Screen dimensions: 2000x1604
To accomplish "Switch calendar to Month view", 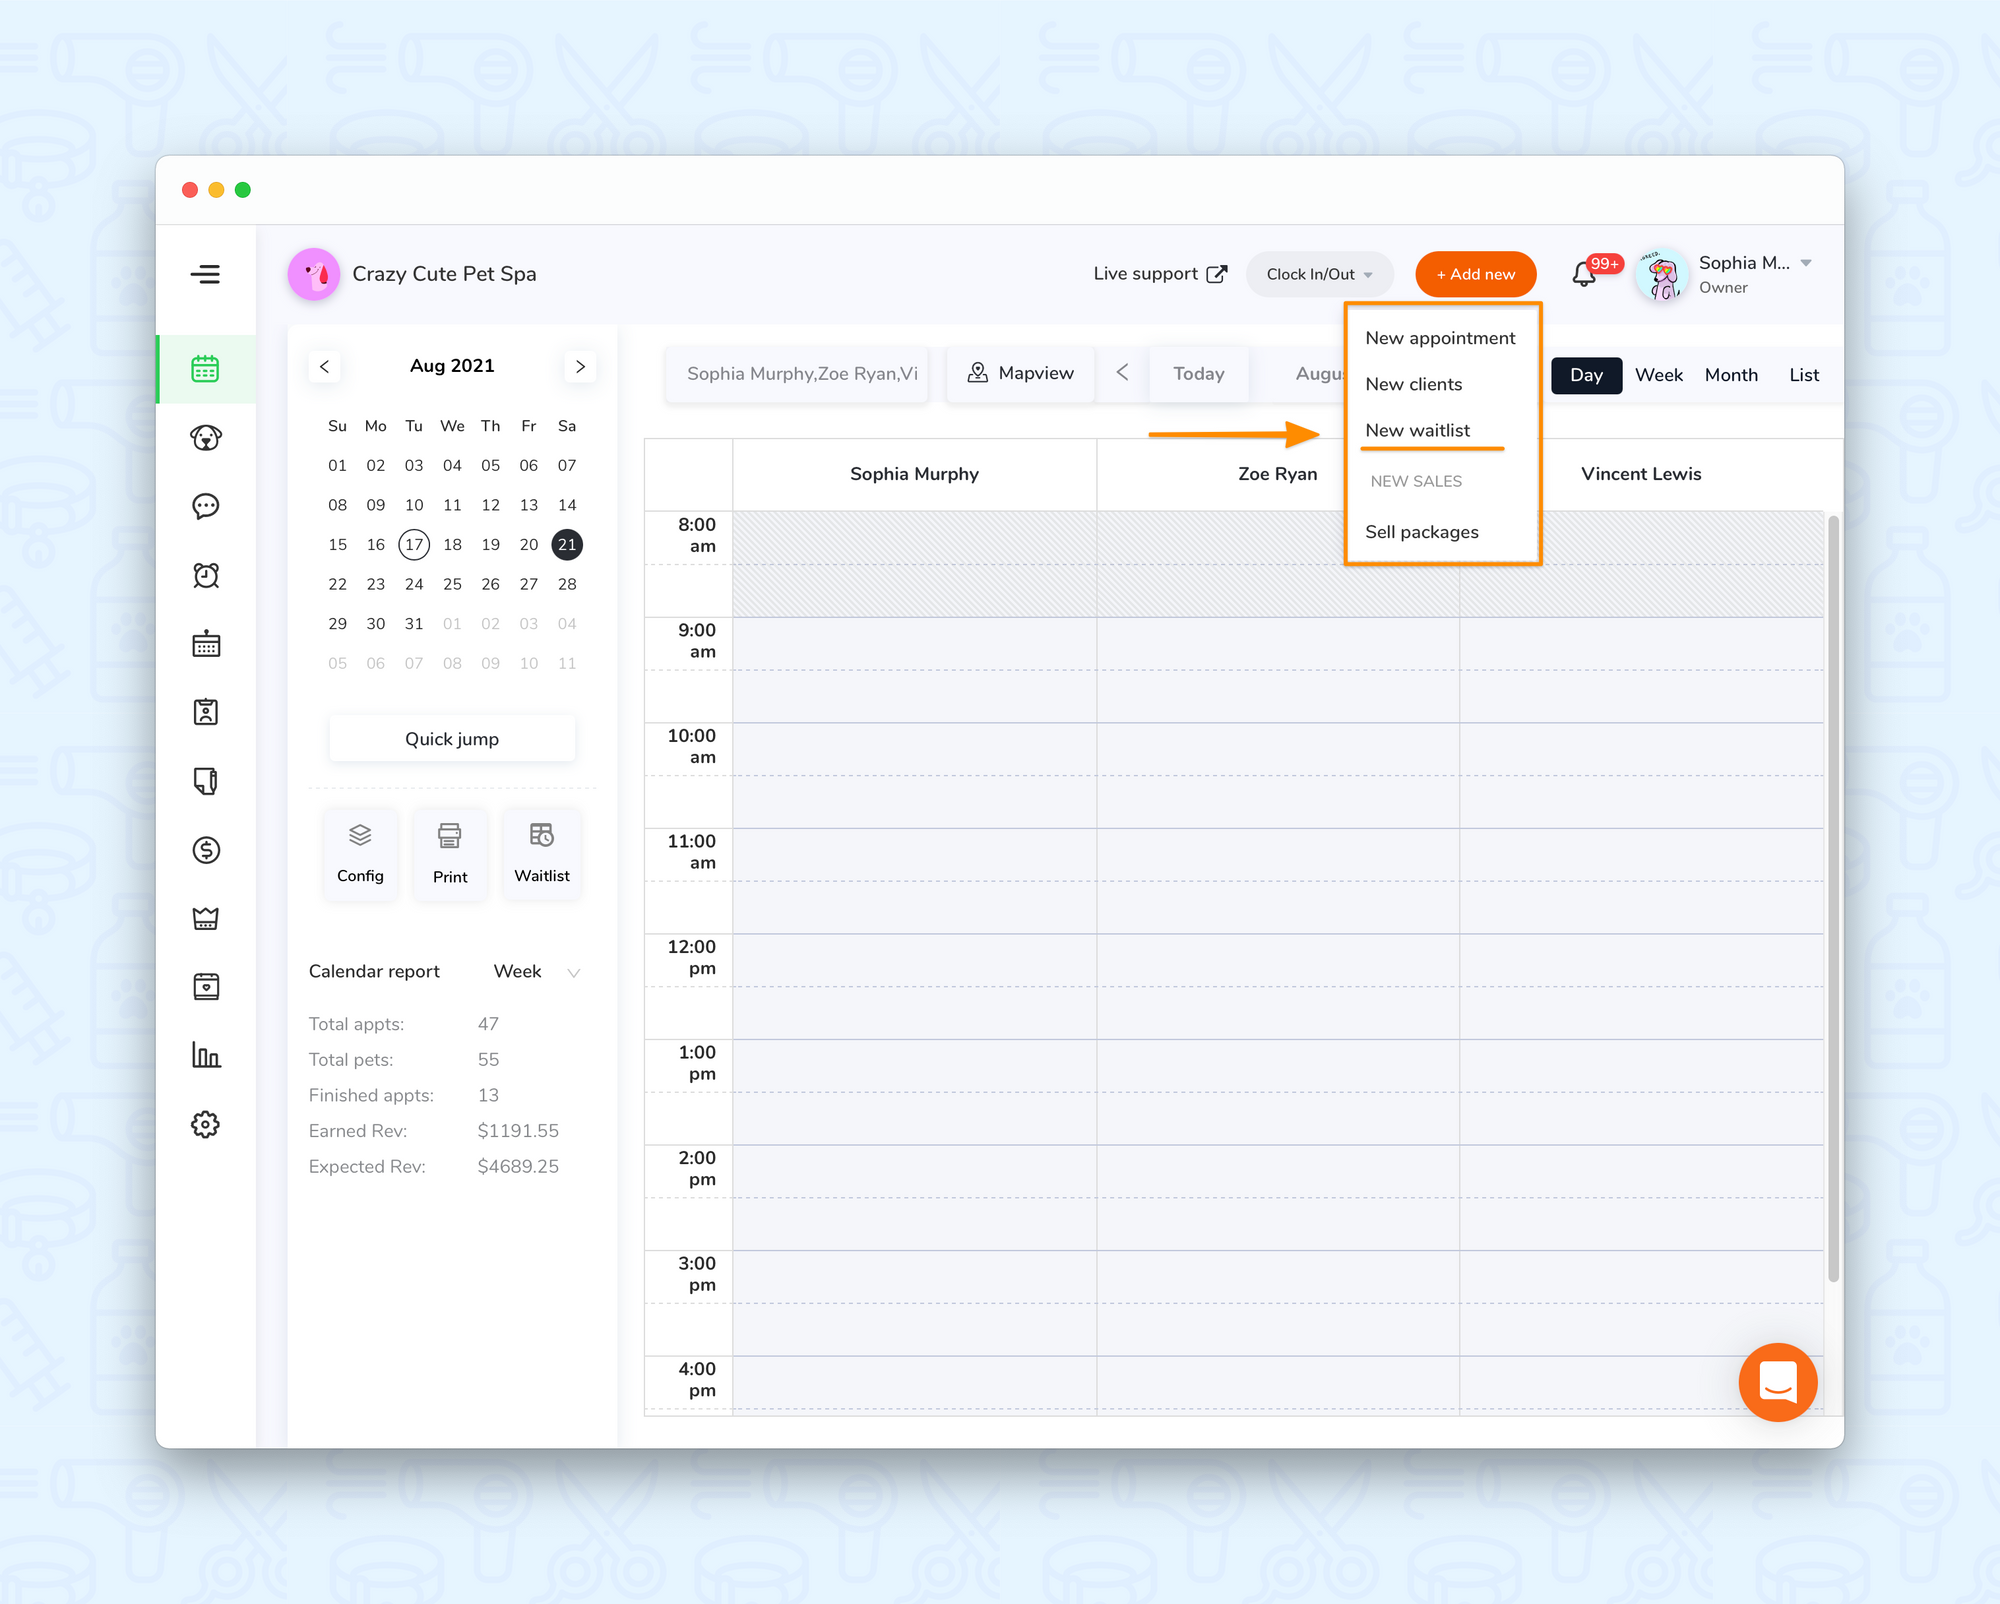I will [x=1731, y=375].
